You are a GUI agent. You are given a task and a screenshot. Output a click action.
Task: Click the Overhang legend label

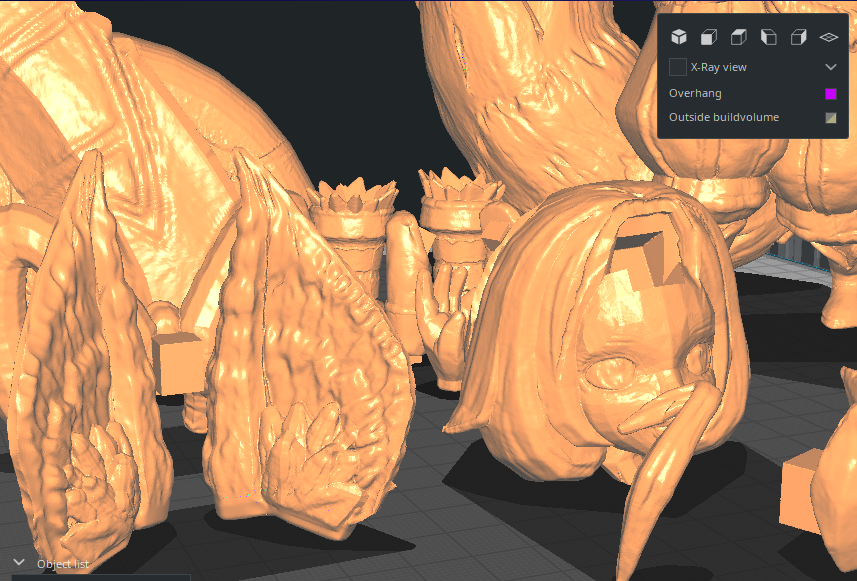(x=695, y=93)
